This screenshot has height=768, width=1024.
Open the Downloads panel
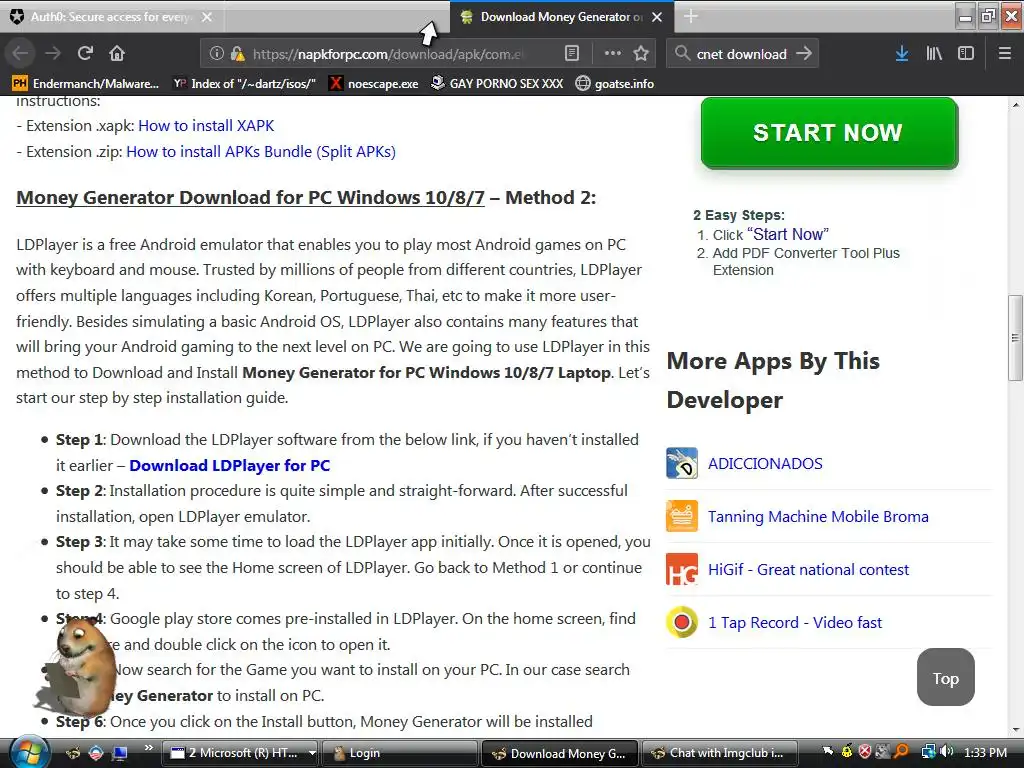click(x=902, y=54)
